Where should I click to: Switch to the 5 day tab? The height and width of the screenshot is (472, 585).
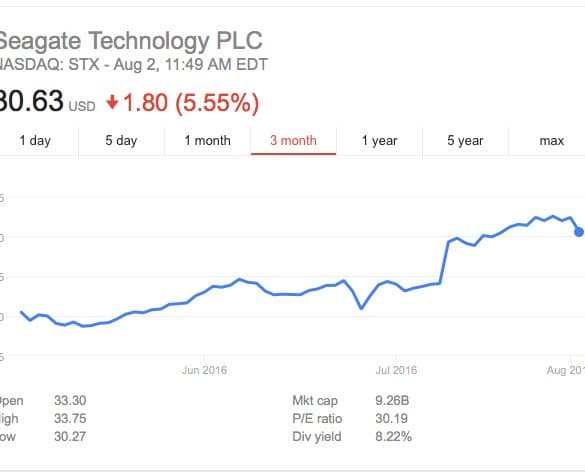click(121, 141)
